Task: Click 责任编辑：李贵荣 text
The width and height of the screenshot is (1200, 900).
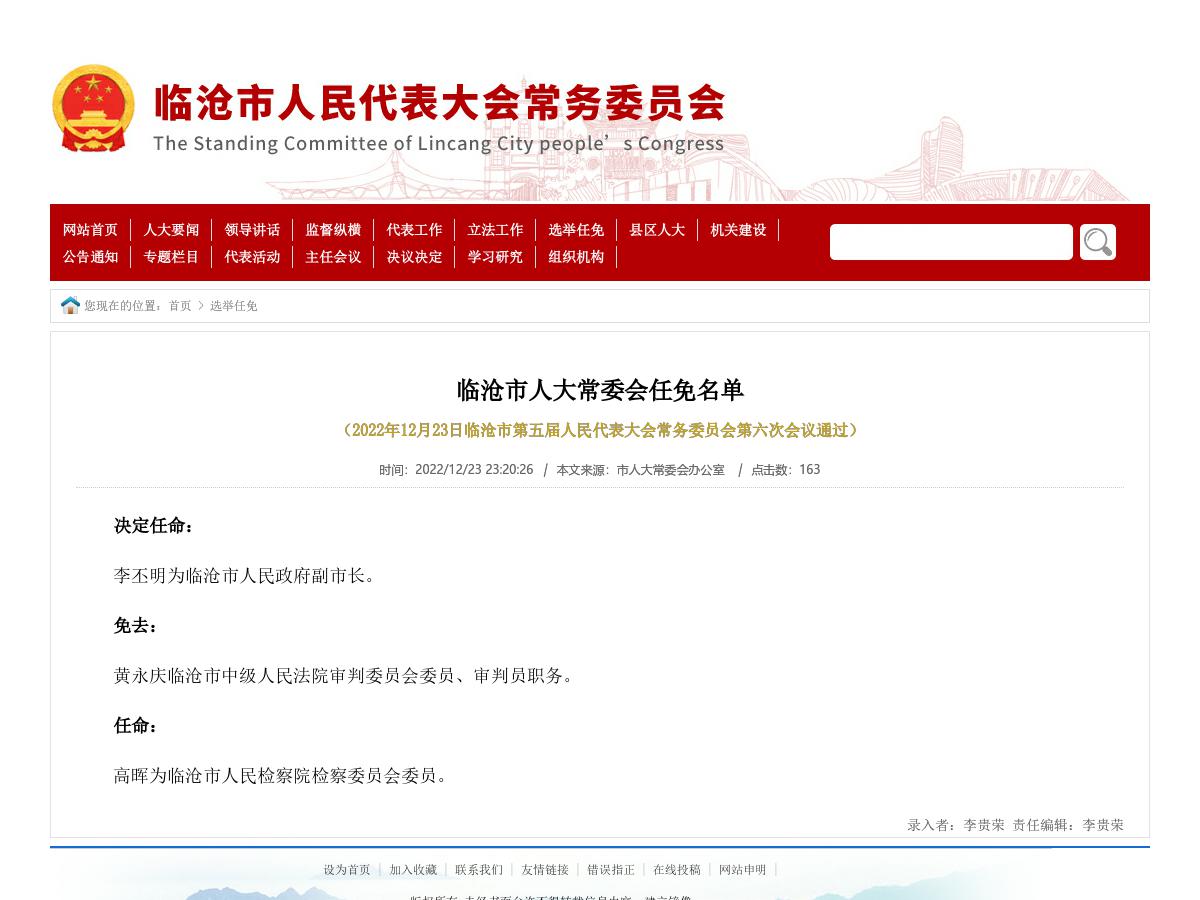Action: [1068, 825]
